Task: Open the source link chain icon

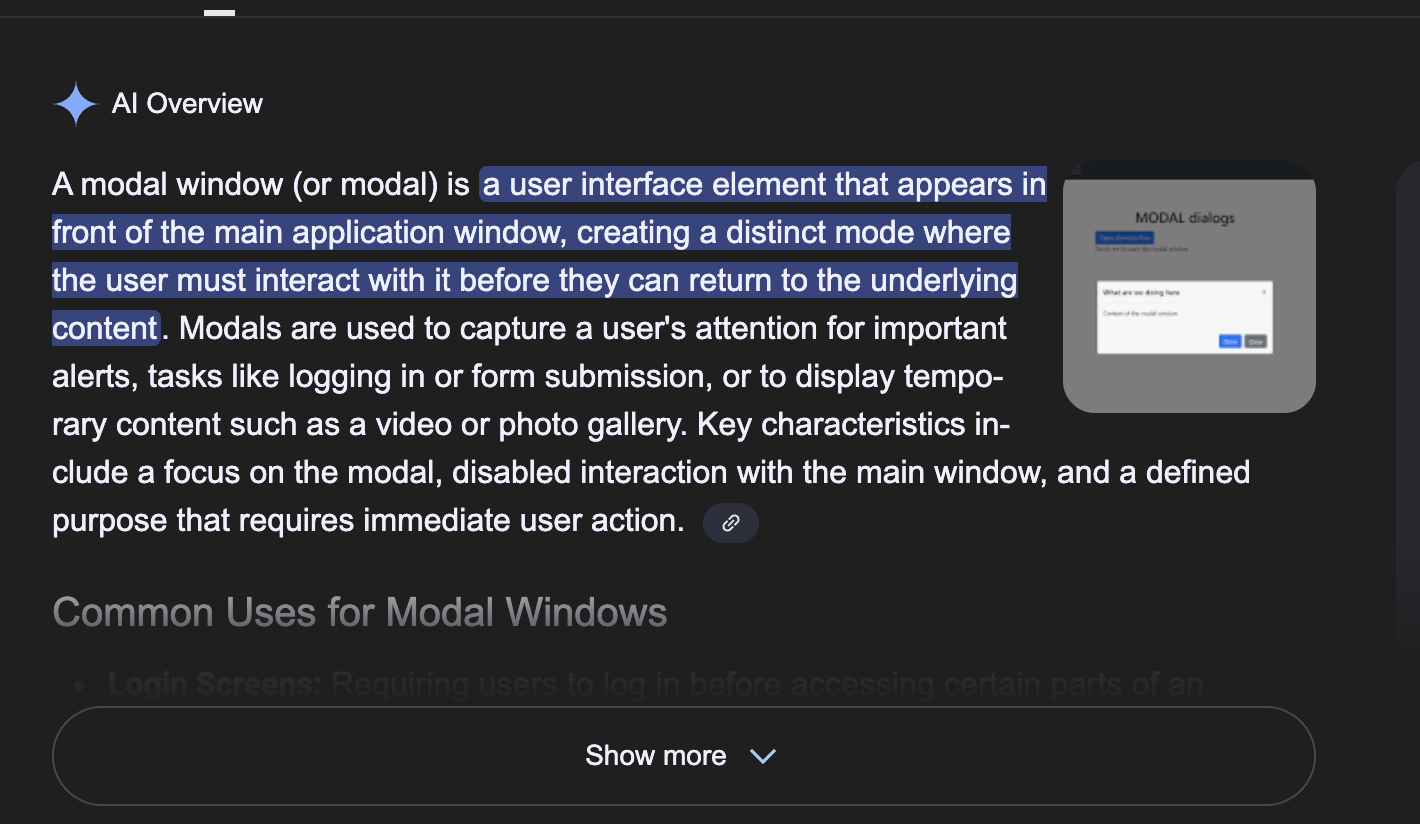Action: tap(731, 523)
